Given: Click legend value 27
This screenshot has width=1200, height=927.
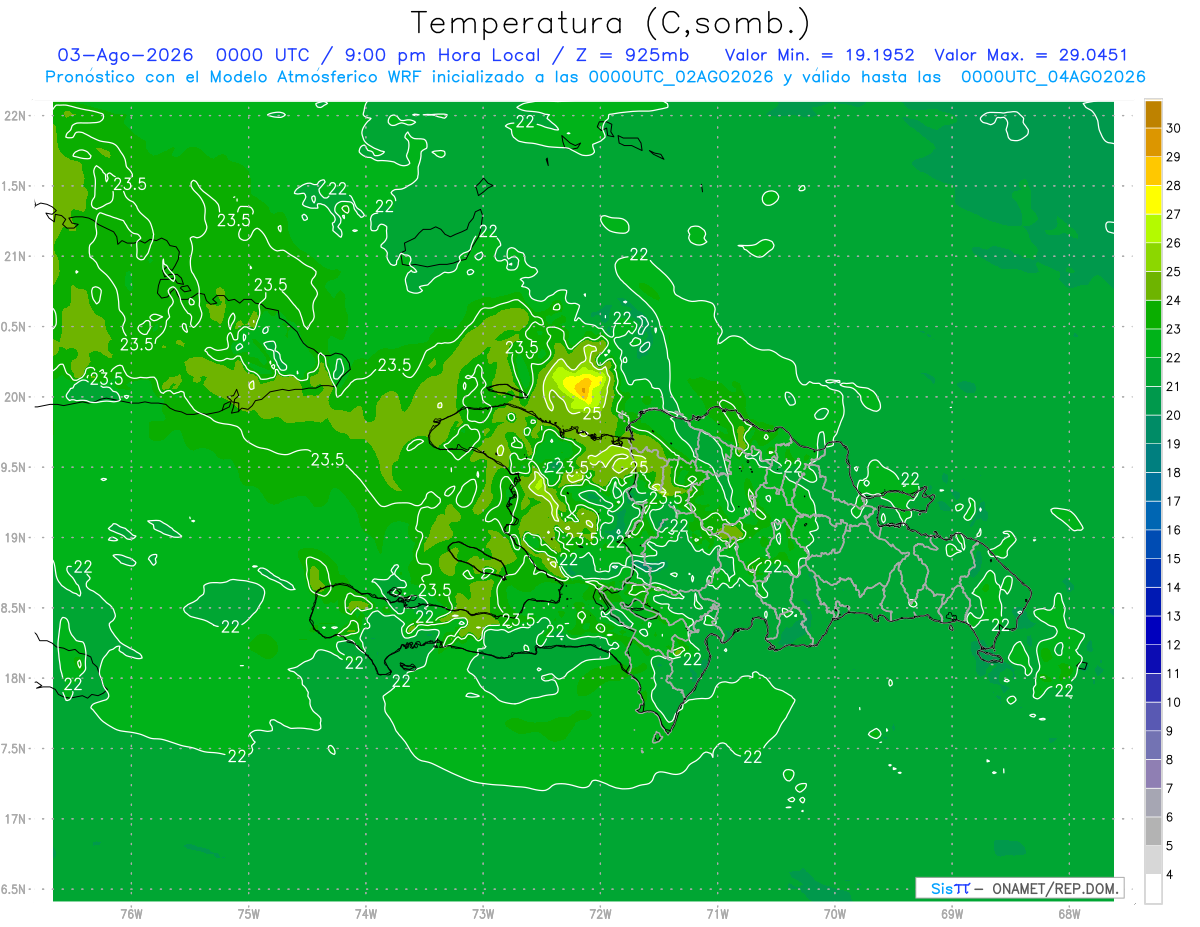Looking at the screenshot, I should (x=1173, y=214).
